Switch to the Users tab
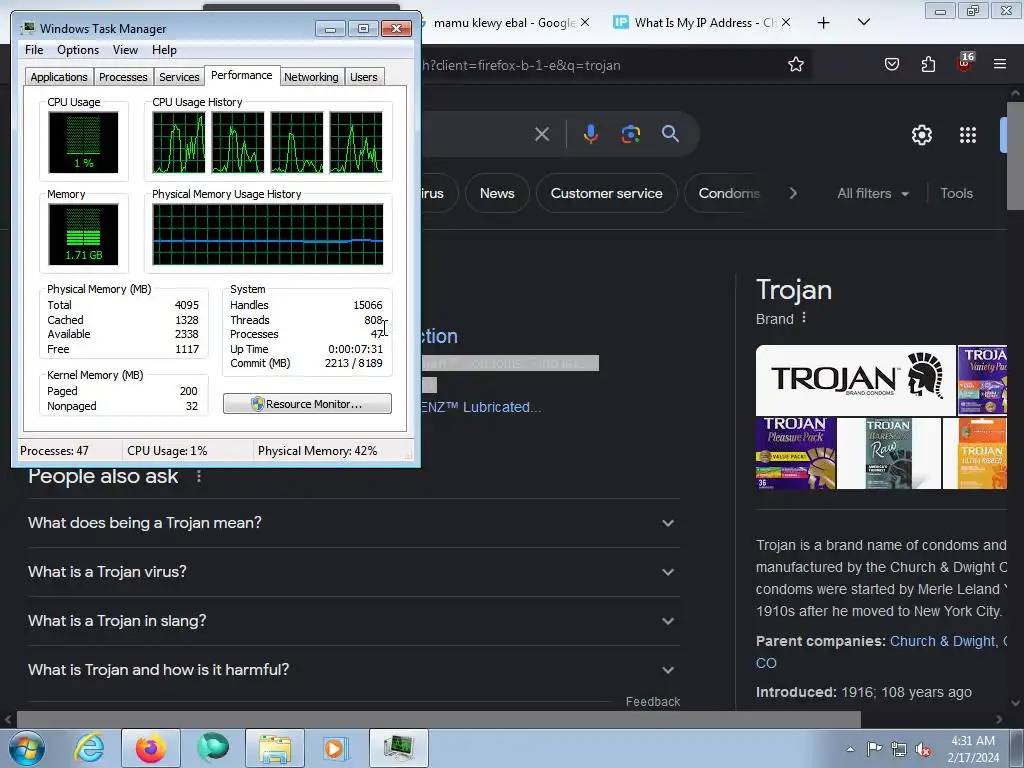This screenshot has height=768, width=1024. click(363, 77)
